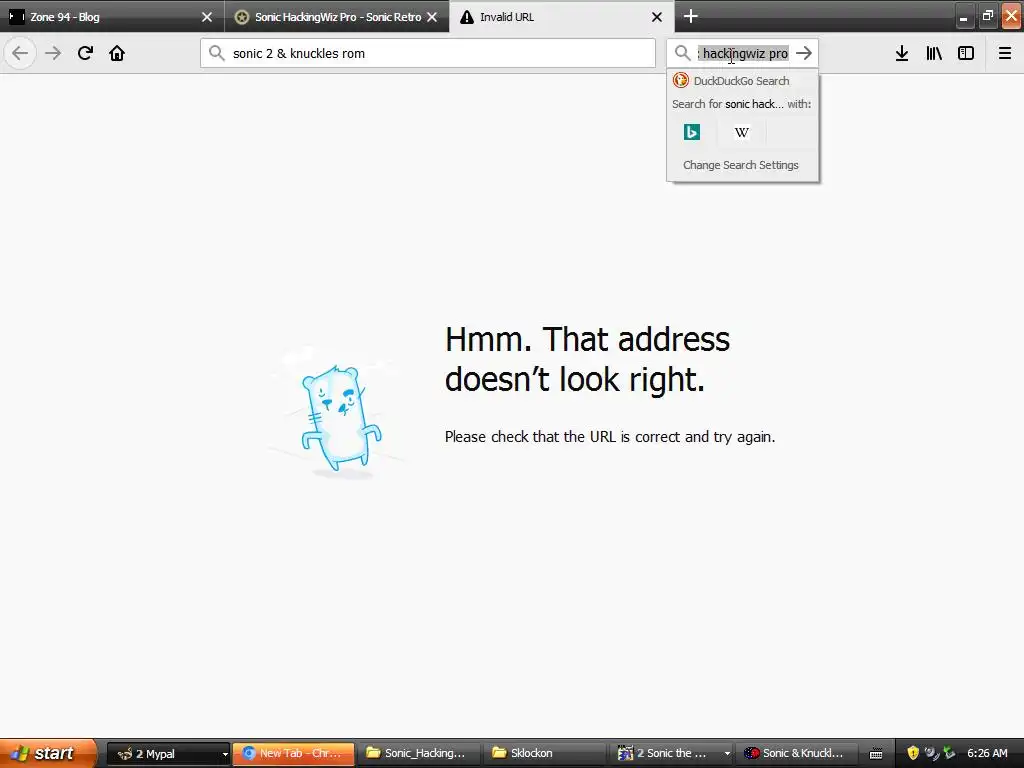1024x768 pixels.
Task: Go back to the previous page
Action: [20, 53]
